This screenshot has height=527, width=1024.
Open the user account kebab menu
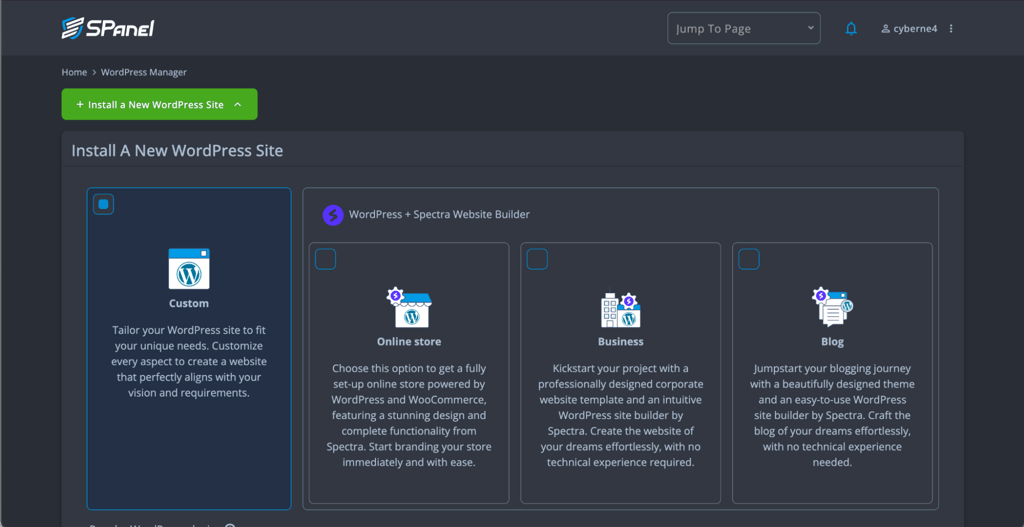click(x=951, y=29)
